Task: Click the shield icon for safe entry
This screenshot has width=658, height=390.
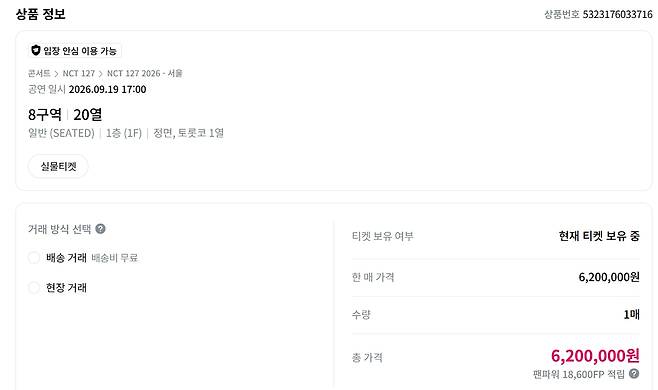Action: pyautogui.click(x=36, y=50)
